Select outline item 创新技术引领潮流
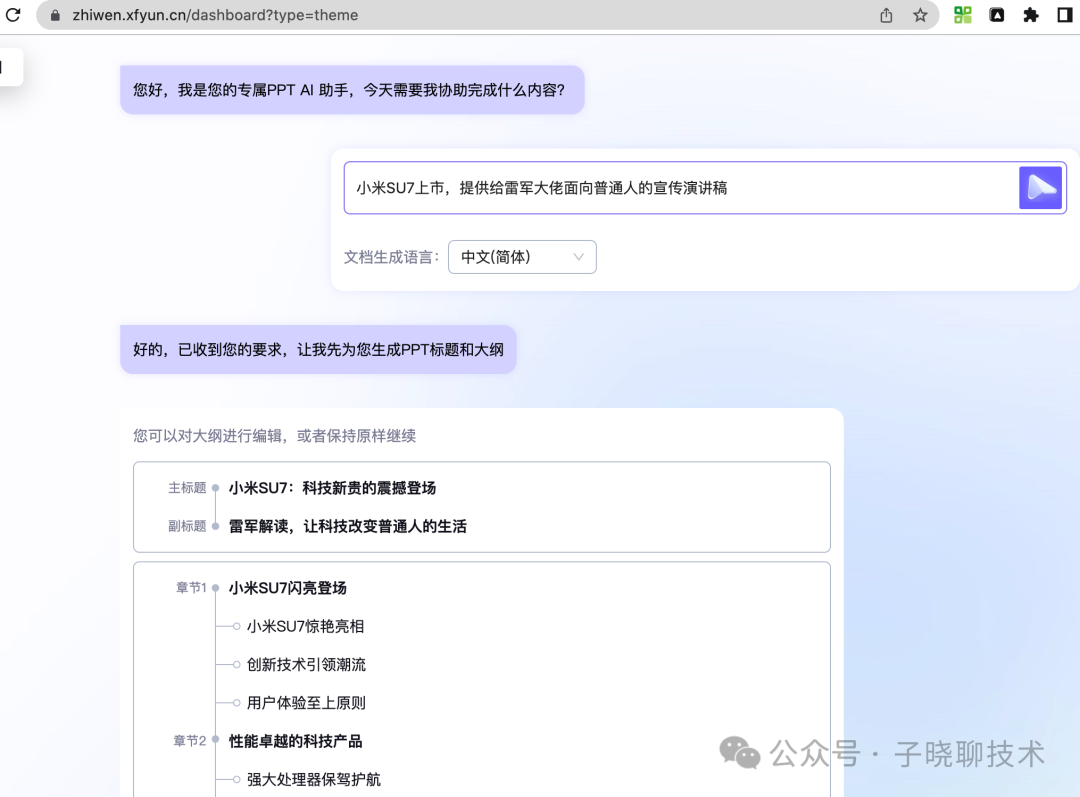 pyautogui.click(x=306, y=665)
